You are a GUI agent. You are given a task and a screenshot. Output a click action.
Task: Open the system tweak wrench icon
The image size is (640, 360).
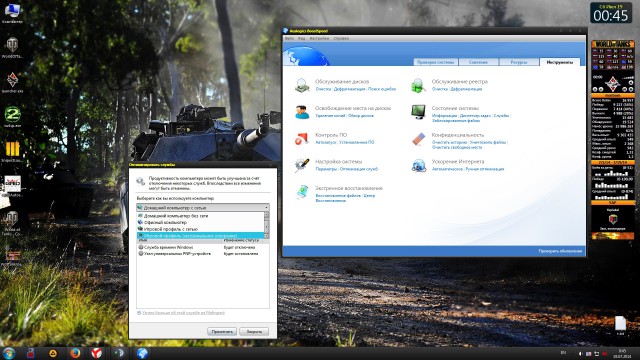pyautogui.click(x=302, y=165)
